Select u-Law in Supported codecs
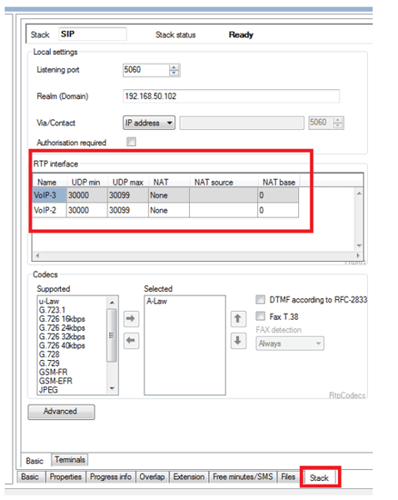Screen dimensions: 398x500 49,301
